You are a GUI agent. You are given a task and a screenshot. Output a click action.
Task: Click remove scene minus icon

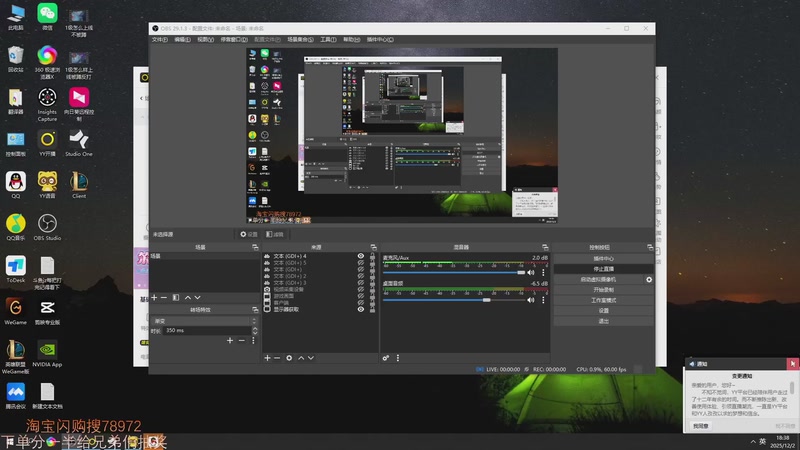165,297
